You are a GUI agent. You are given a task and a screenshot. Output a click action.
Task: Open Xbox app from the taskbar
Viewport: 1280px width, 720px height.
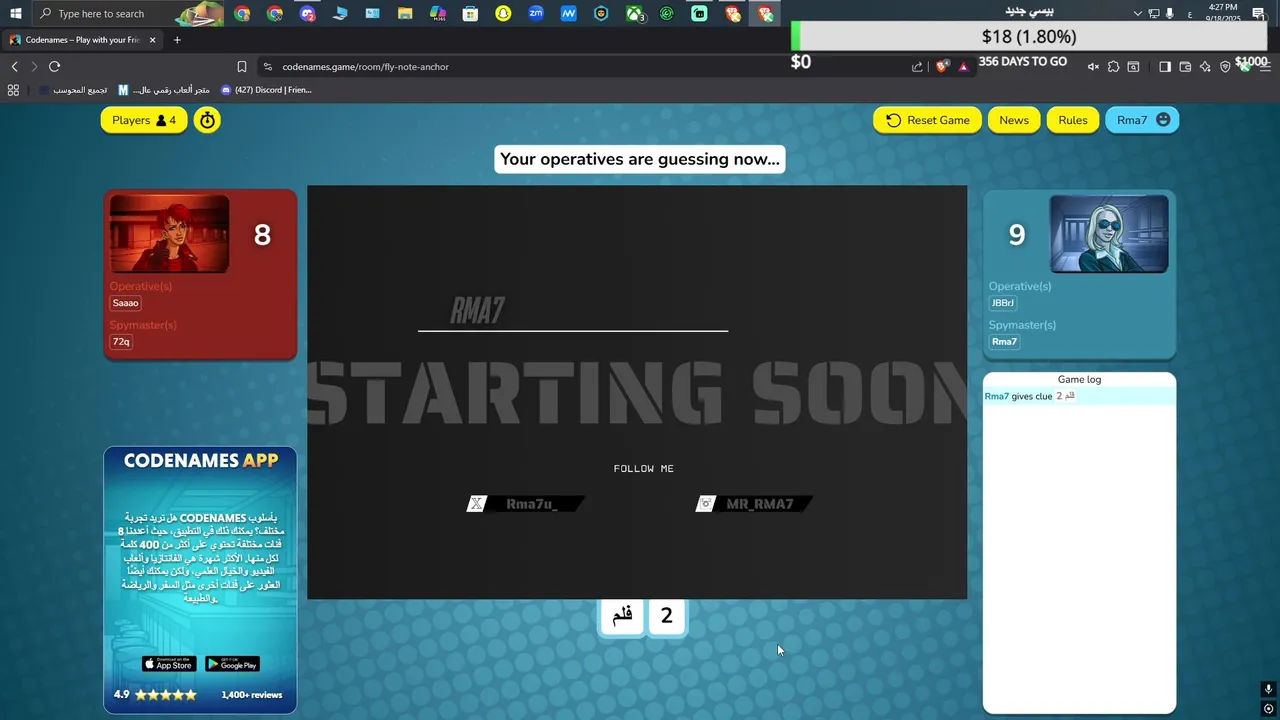coord(635,14)
